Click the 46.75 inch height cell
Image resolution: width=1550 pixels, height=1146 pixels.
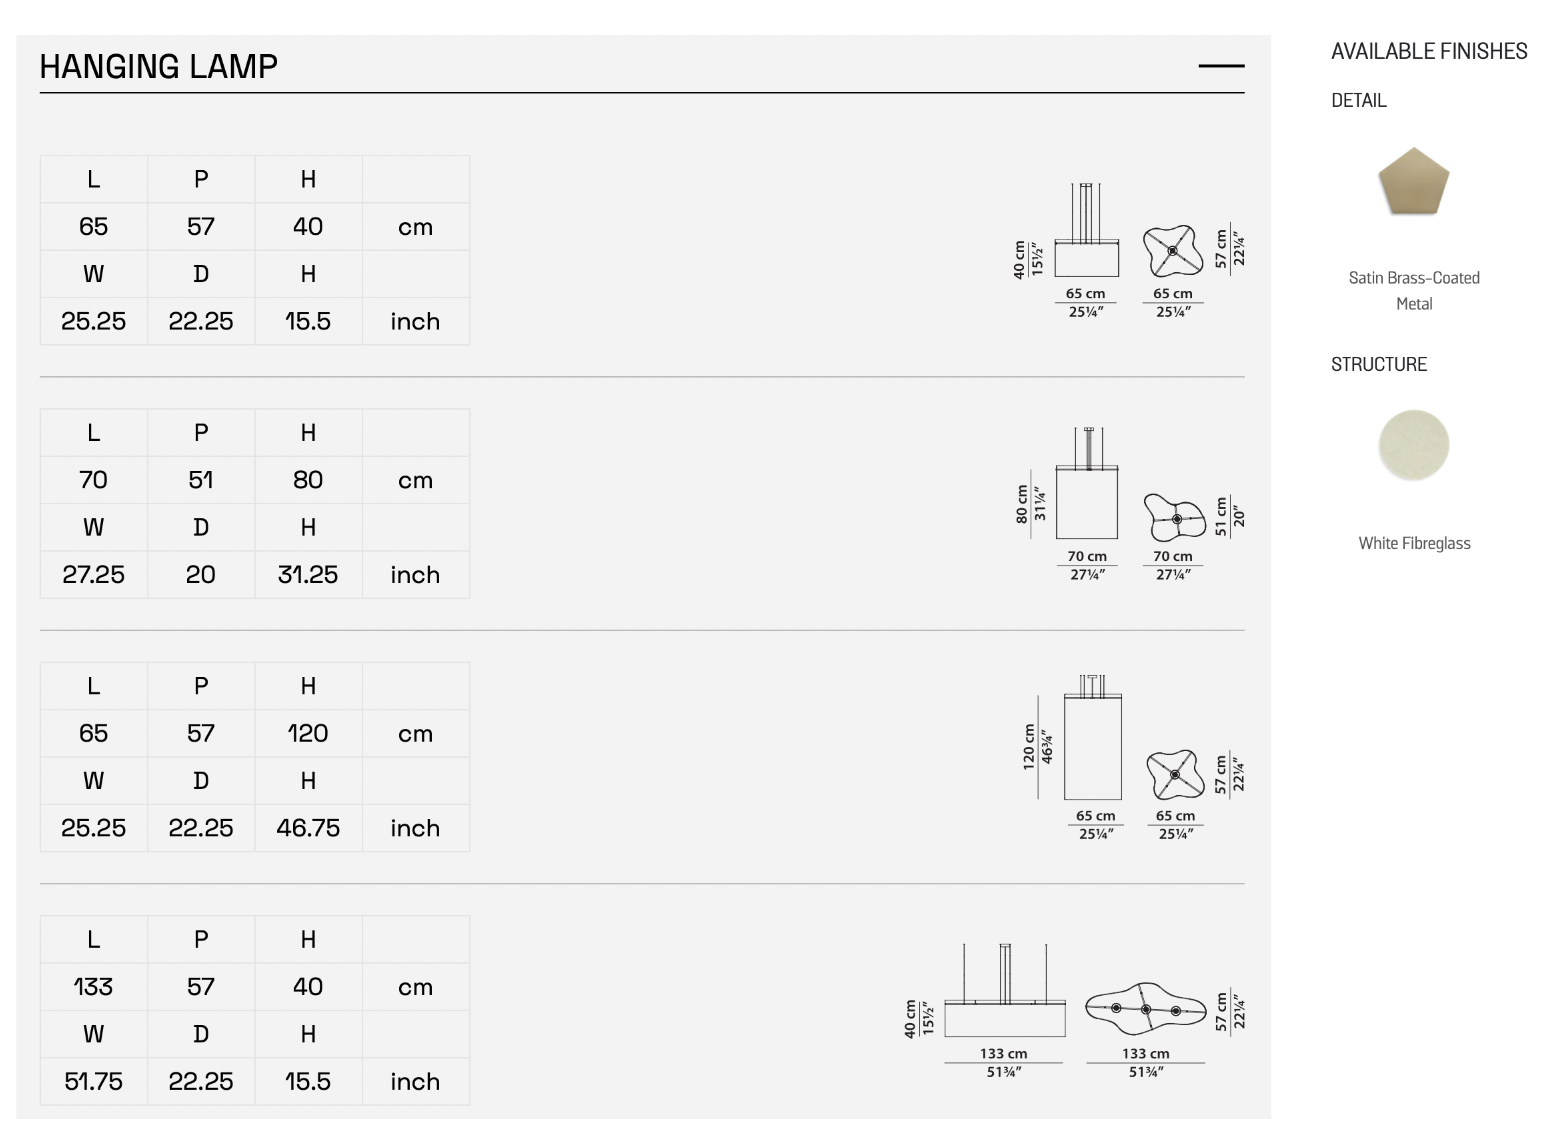[x=308, y=828]
